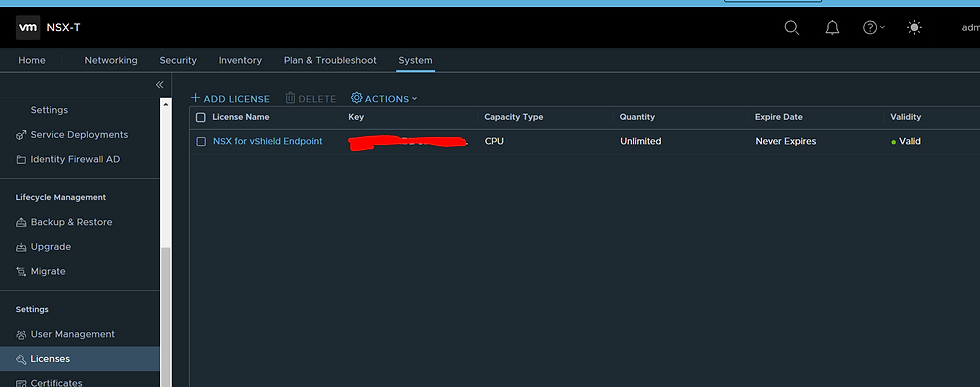Collapse the sidebar with double chevron
The width and height of the screenshot is (980, 387).
159,84
